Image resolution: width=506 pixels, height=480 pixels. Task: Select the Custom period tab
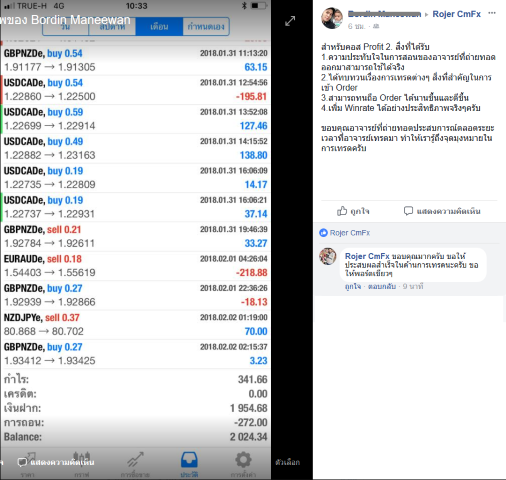pyautogui.click(x=206, y=27)
